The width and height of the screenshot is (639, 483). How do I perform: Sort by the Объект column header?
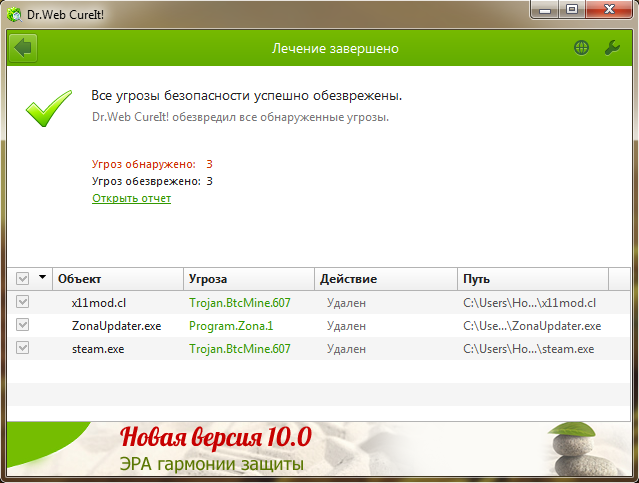(118, 279)
